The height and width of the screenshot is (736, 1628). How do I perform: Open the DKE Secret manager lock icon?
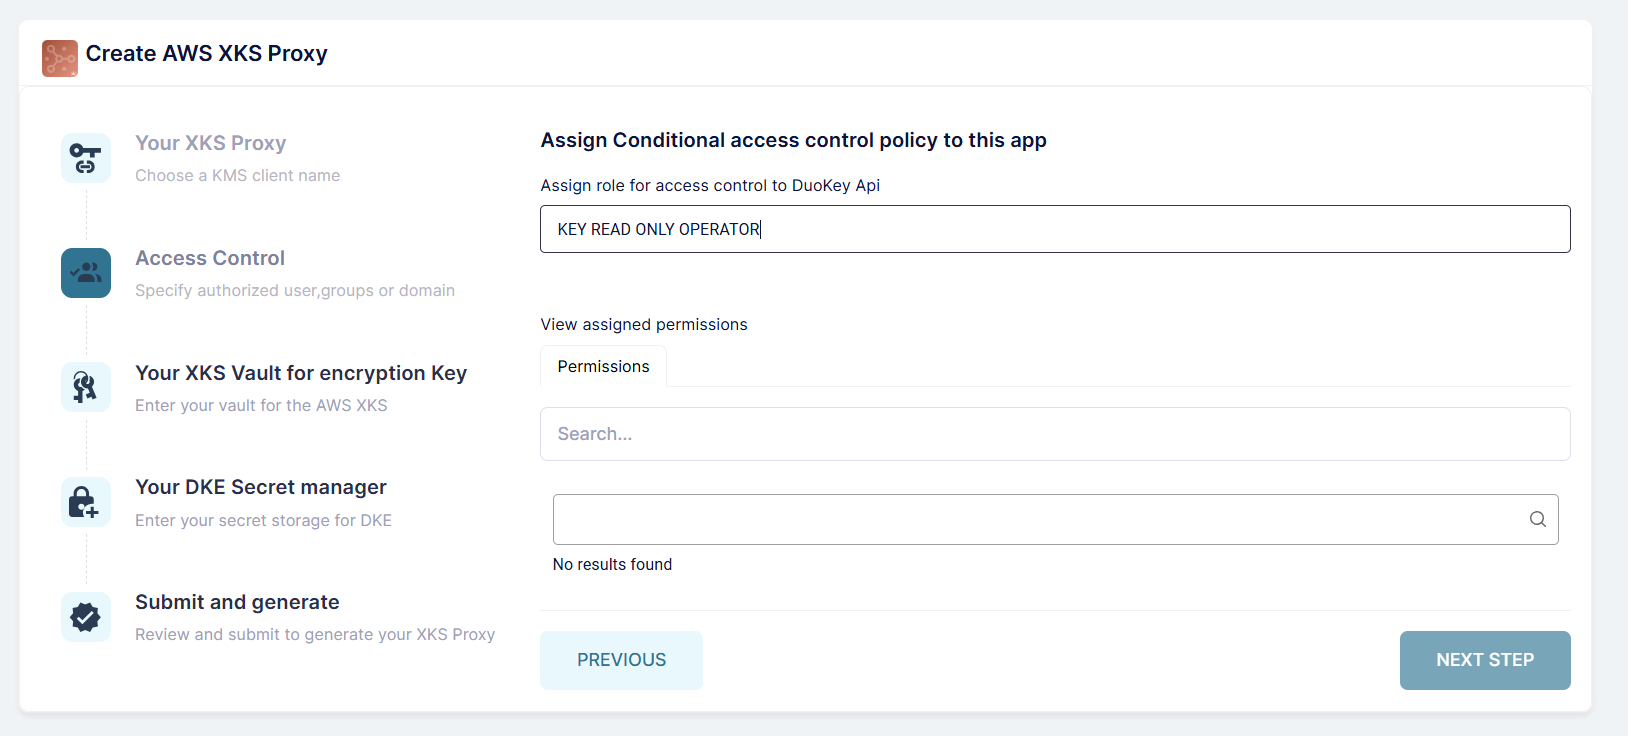click(86, 502)
